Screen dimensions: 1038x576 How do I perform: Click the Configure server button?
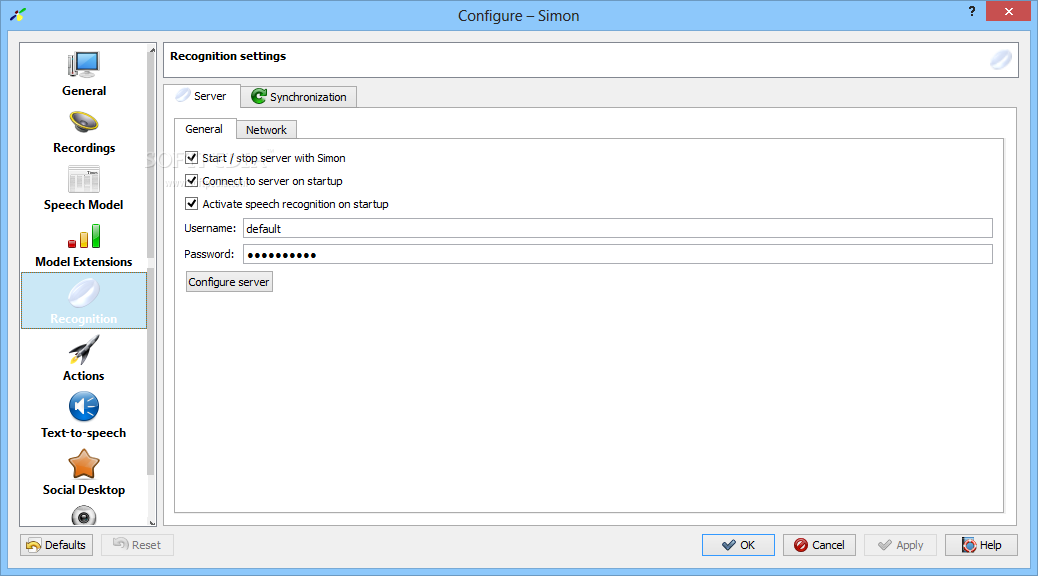point(229,282)
